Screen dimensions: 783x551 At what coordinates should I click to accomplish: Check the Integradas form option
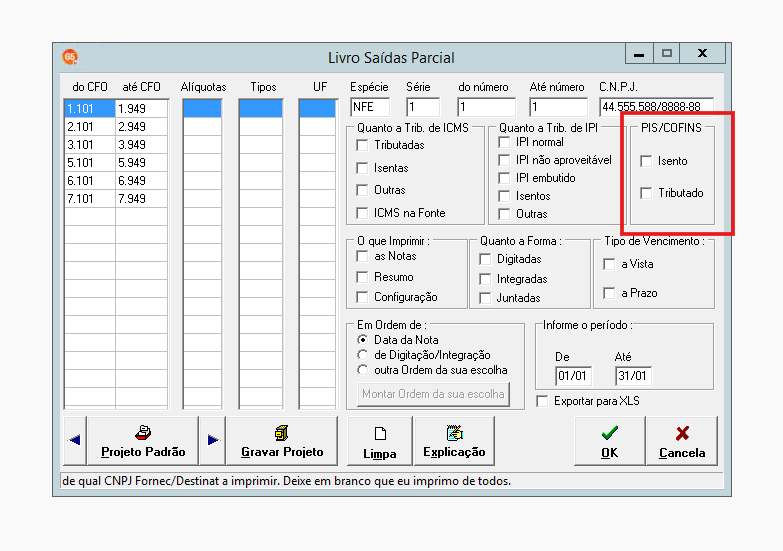[485, 279]
